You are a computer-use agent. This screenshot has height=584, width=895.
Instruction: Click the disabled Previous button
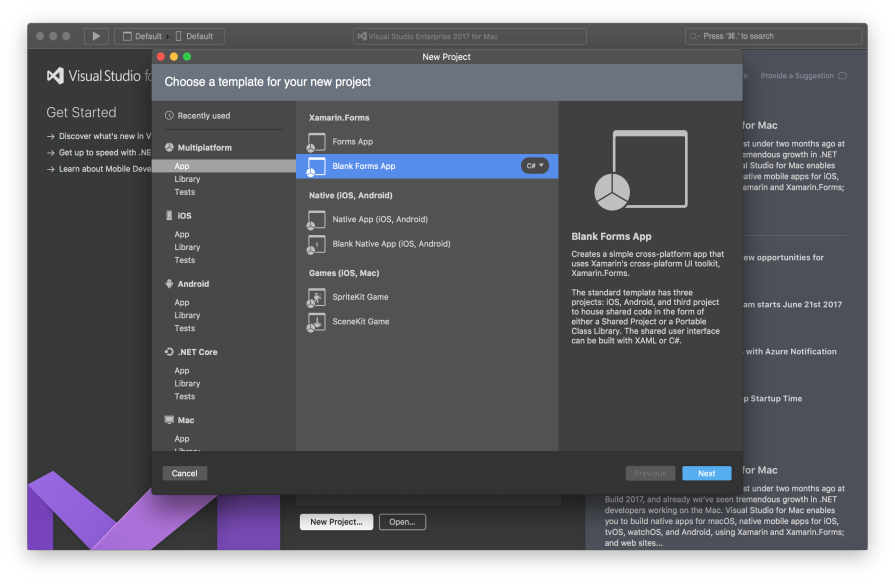[650, 473]
